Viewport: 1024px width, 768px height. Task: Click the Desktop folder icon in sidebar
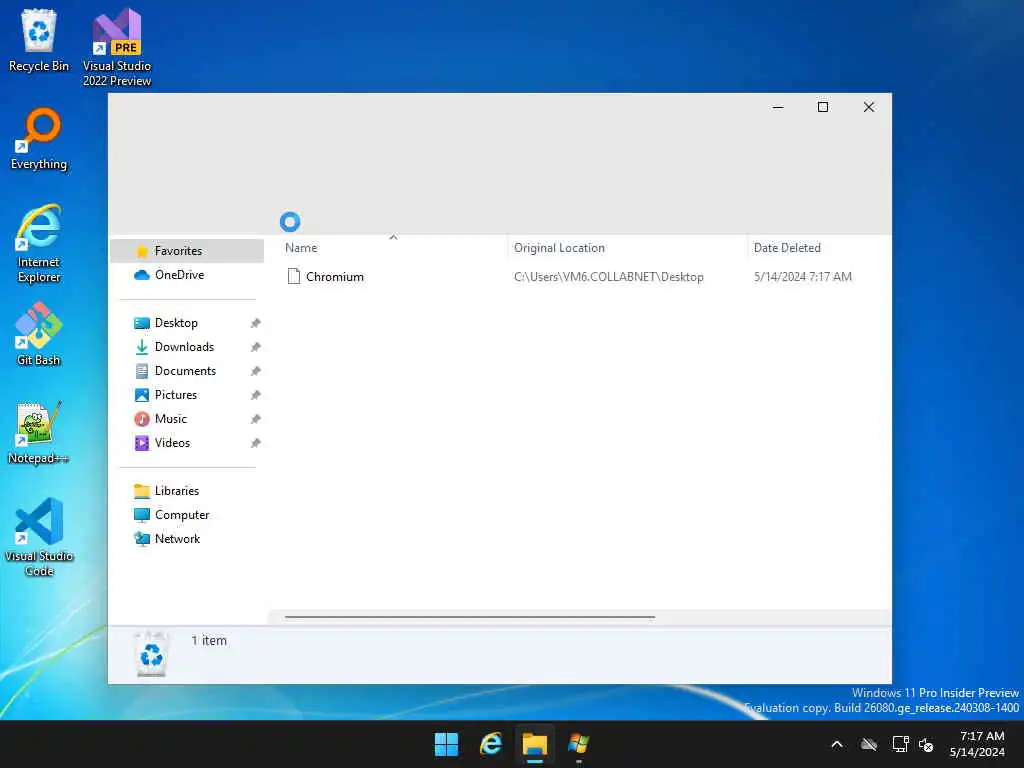tap(142, 323)
